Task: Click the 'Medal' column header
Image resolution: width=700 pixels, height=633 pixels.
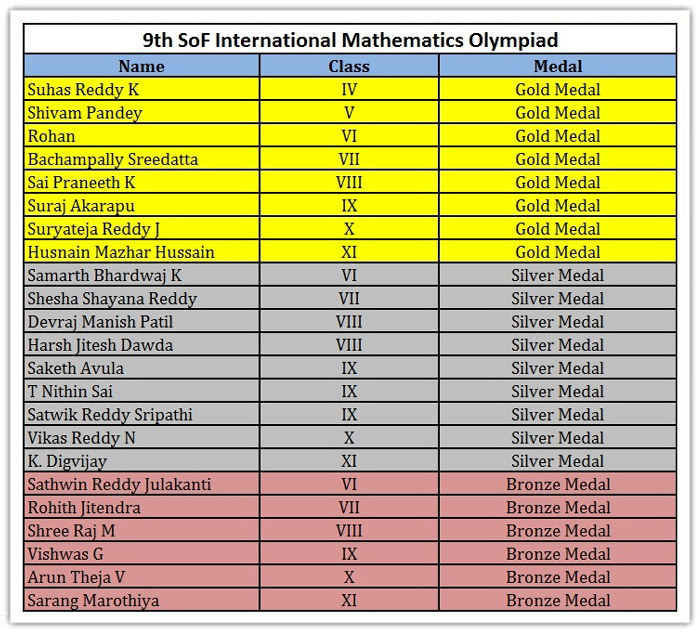Action: pyautogui.click(x=557, y=66)
